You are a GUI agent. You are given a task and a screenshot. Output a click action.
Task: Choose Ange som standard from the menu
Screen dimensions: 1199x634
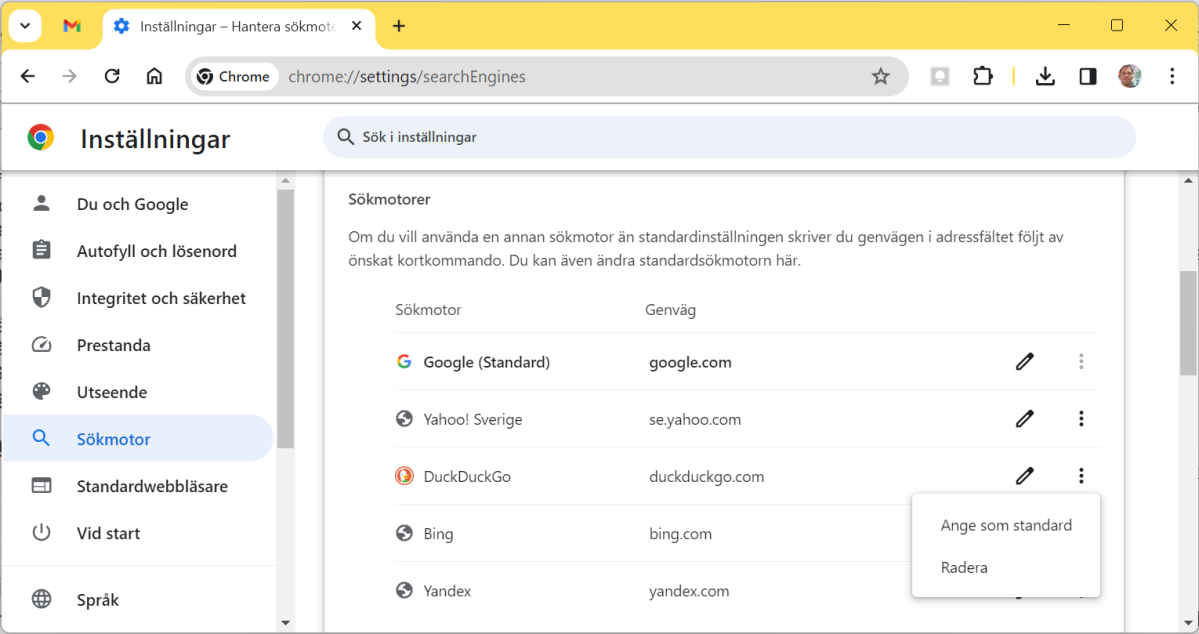pyautogui.click(x=1004, y=524)
